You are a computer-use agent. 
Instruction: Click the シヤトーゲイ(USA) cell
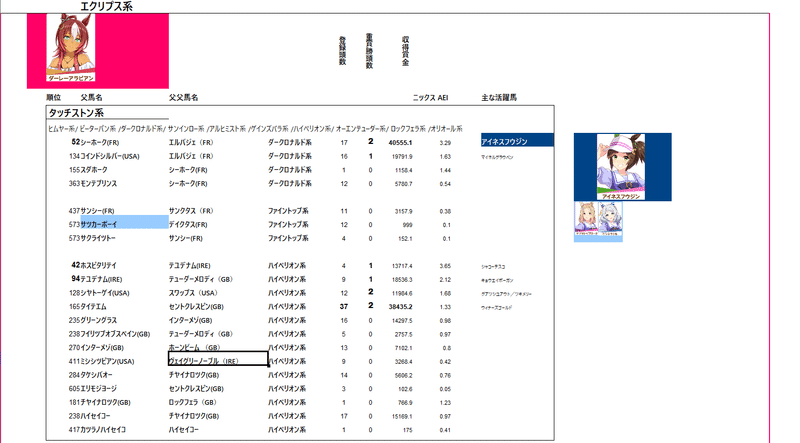coord(105,293)
